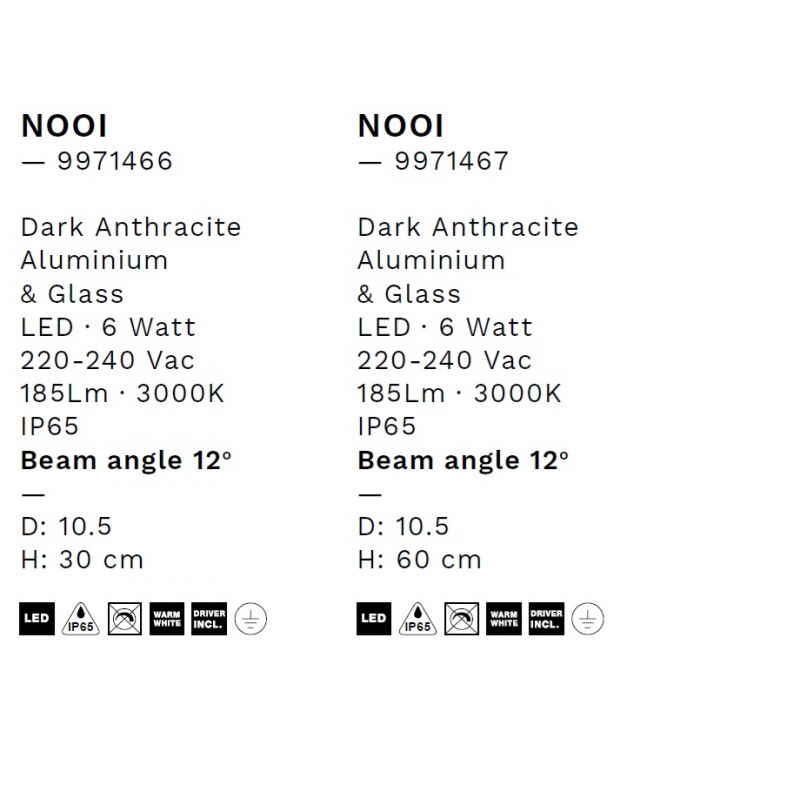Select the right NOOI product title
The image size is (800, 800).
point(401,126)
